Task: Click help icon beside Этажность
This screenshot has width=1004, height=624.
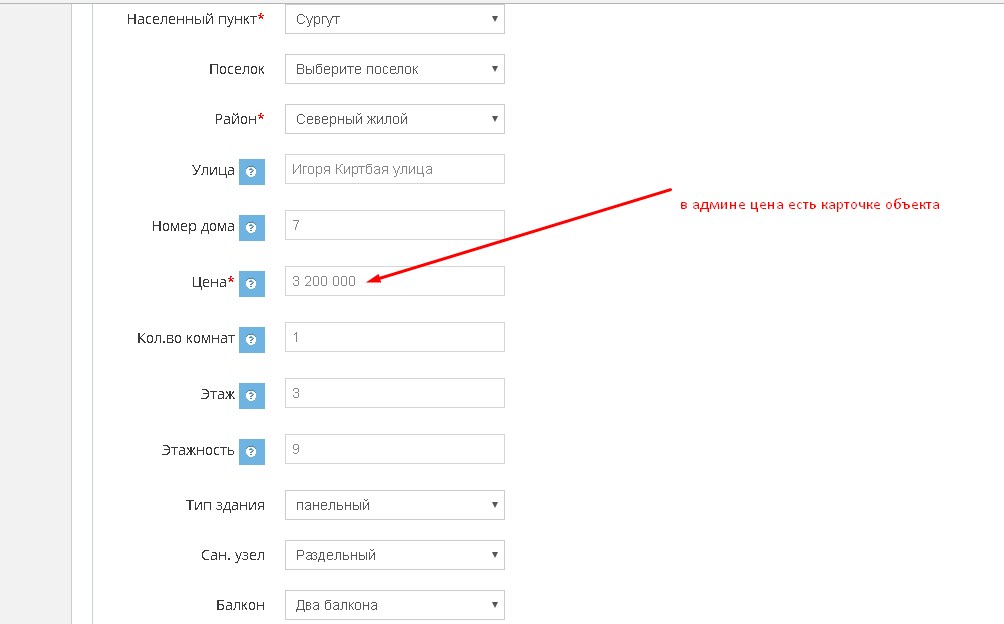Action: pos(252,451)
